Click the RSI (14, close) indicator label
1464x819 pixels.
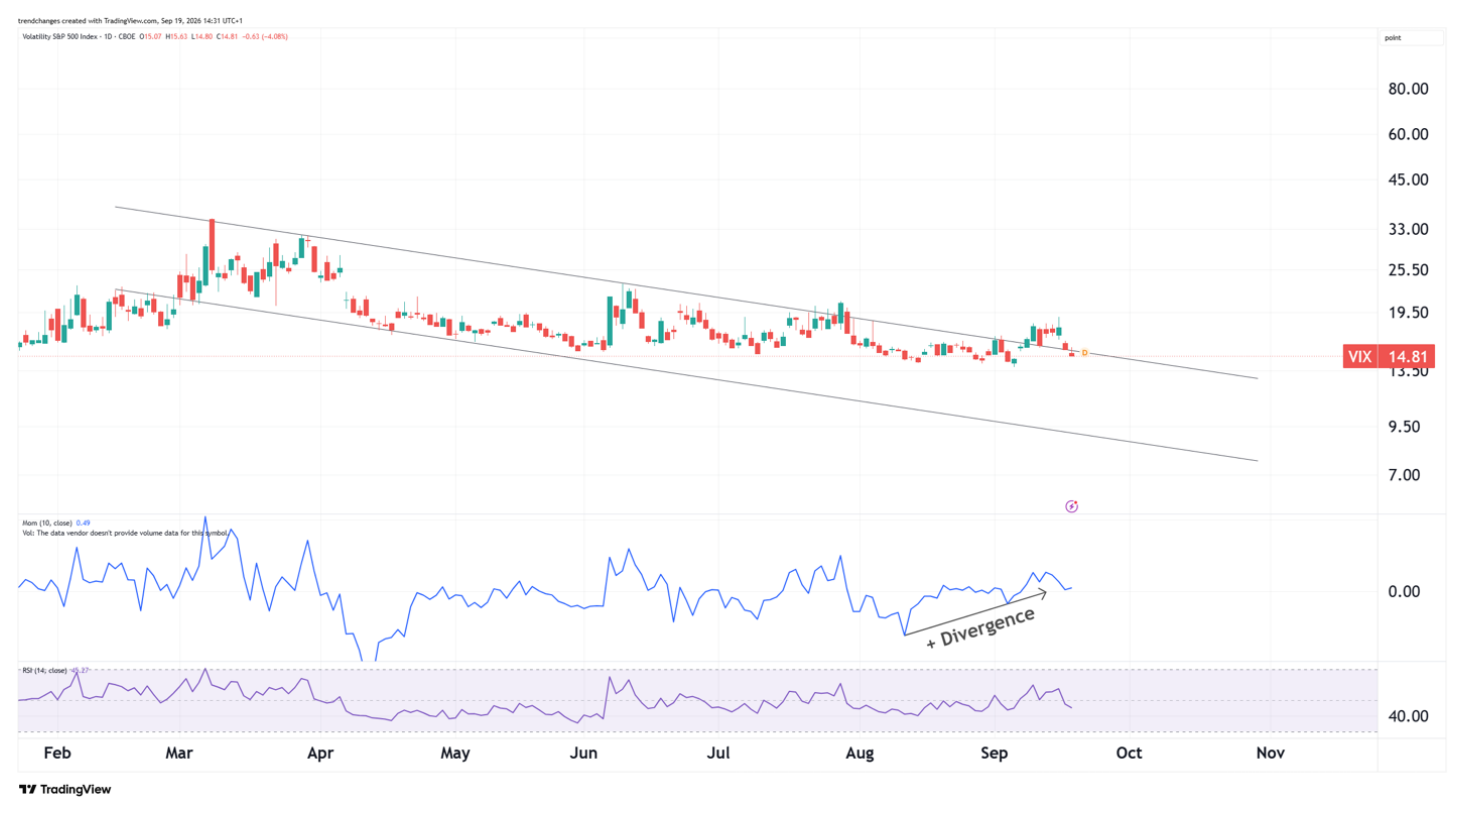pos(45,670)
